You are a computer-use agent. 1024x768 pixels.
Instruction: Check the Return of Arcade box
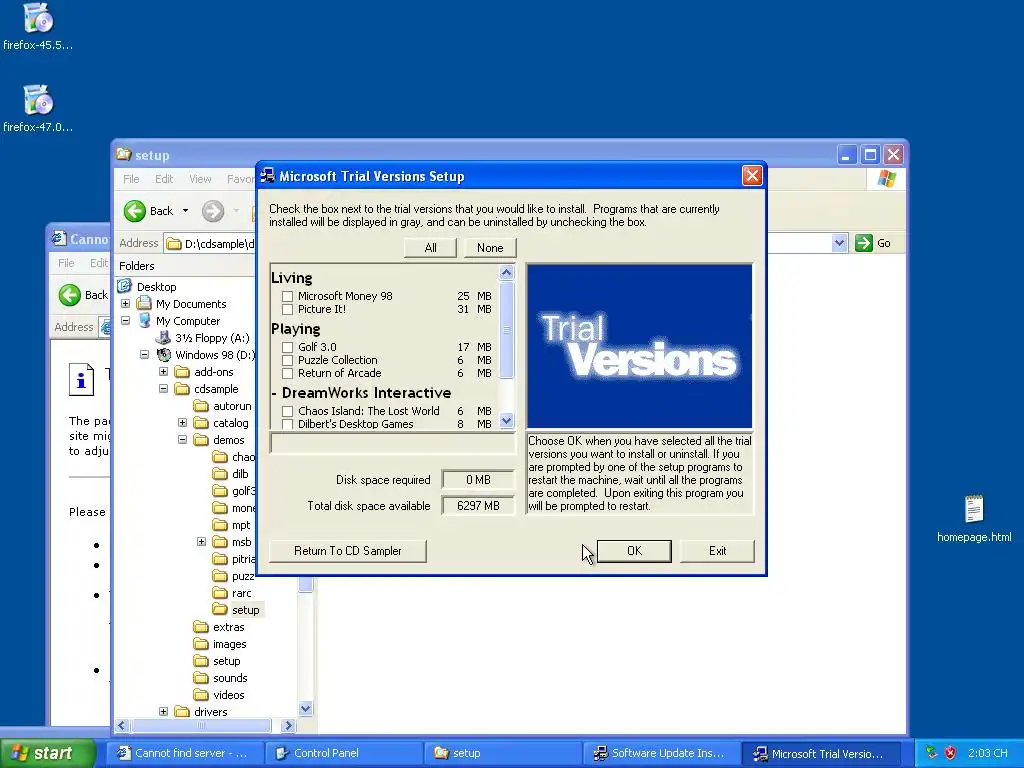tap(287, 373)
